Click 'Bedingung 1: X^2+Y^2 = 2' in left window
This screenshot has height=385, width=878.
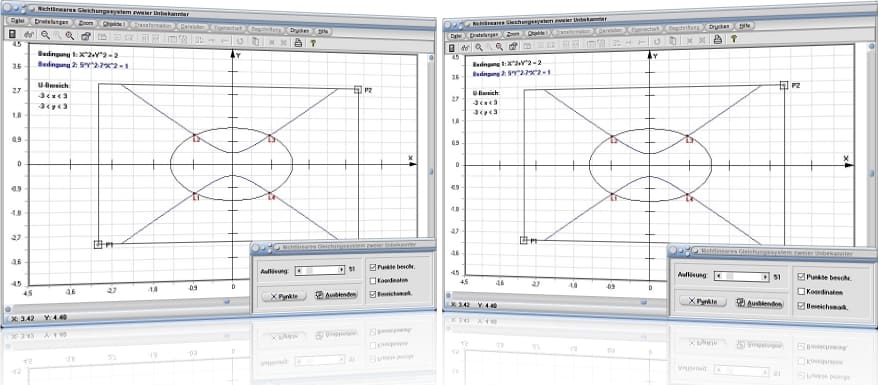(78, 55)
